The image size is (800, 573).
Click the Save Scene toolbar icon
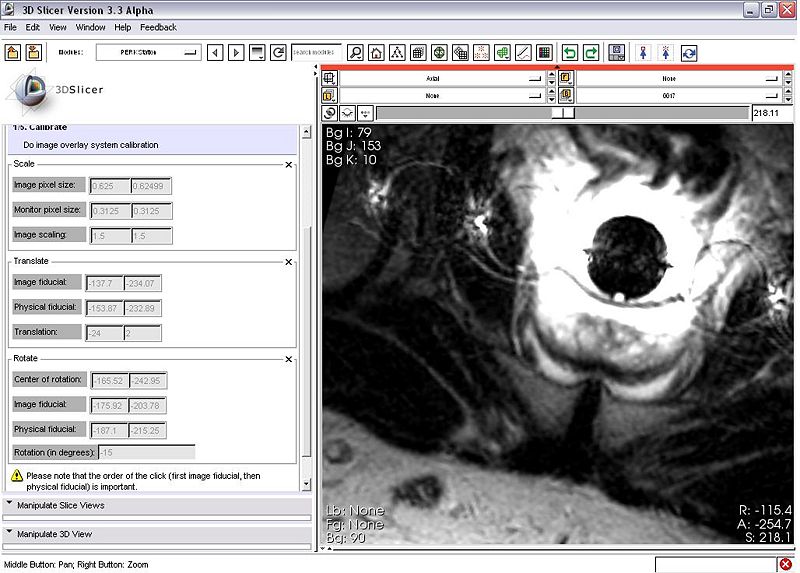pyautogui.click(x=33, y=52)
